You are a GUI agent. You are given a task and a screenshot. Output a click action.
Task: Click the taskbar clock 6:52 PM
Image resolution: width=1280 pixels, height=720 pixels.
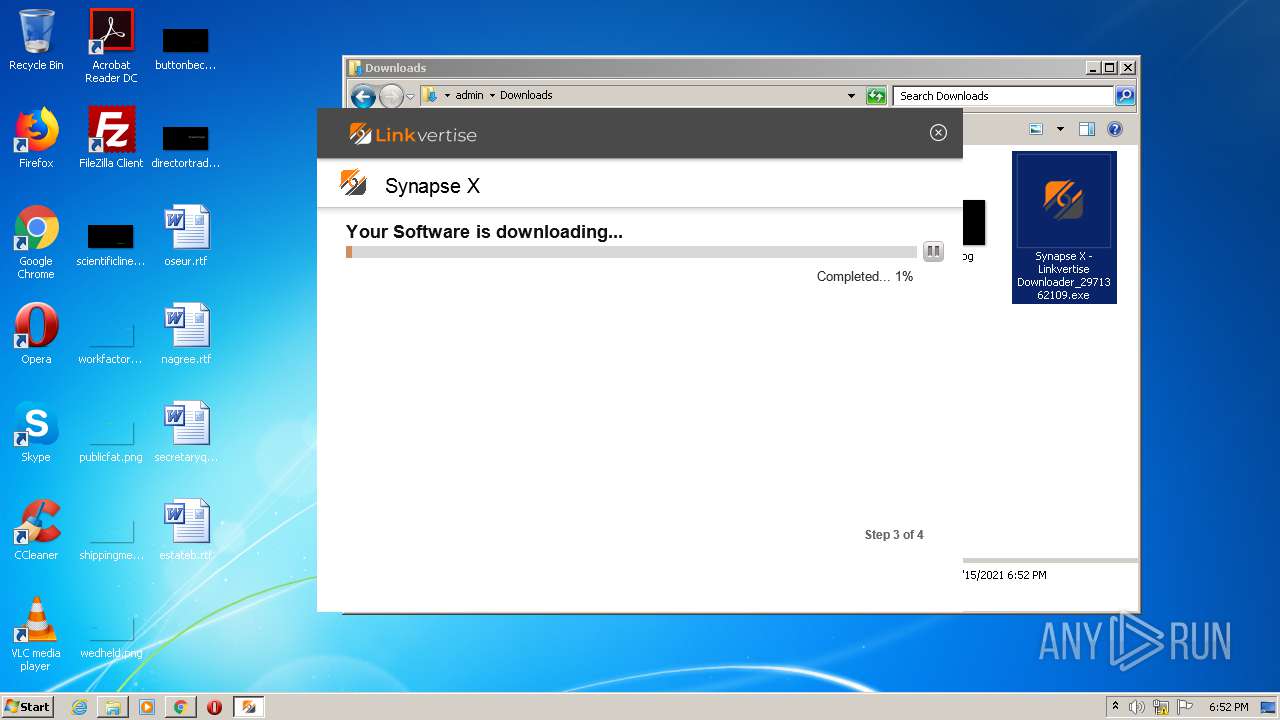pyautogui.click(x=1228, y=707)
